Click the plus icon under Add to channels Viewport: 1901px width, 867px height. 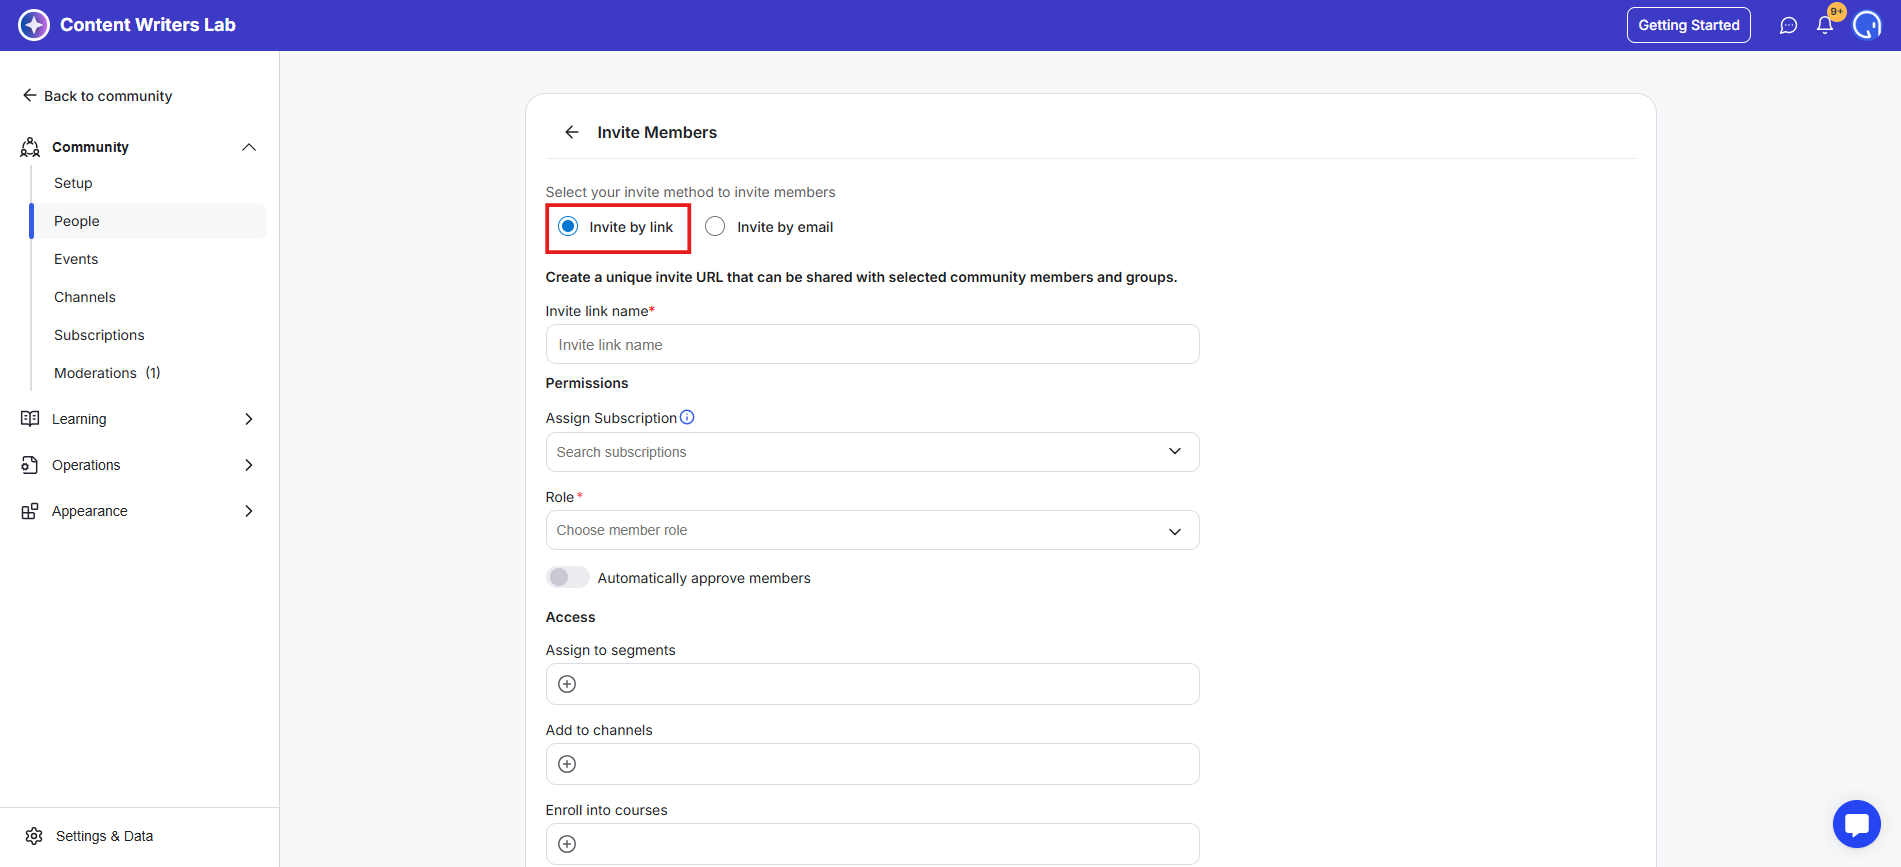[x=567, y=764]
